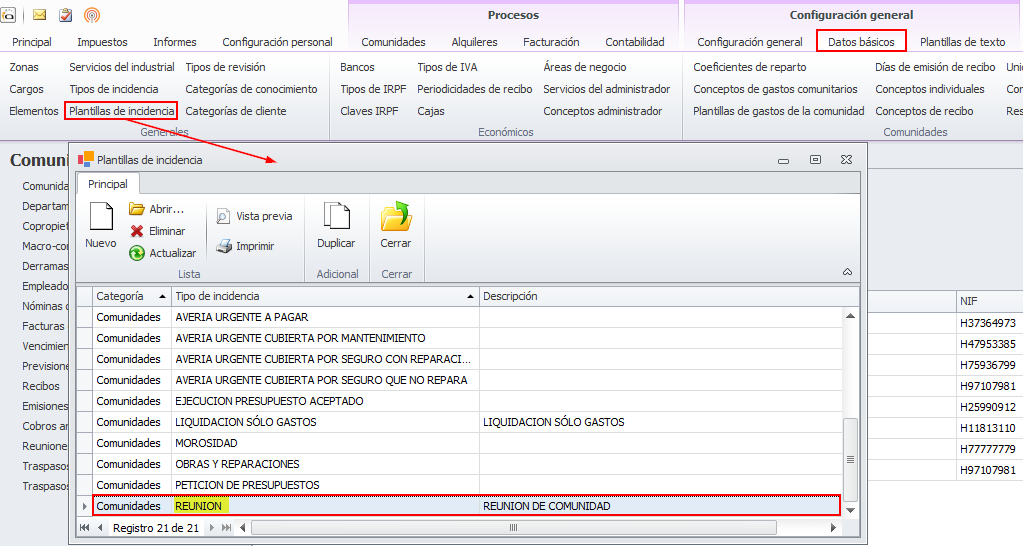Open Conceptos de recibo option

(924, 111)
